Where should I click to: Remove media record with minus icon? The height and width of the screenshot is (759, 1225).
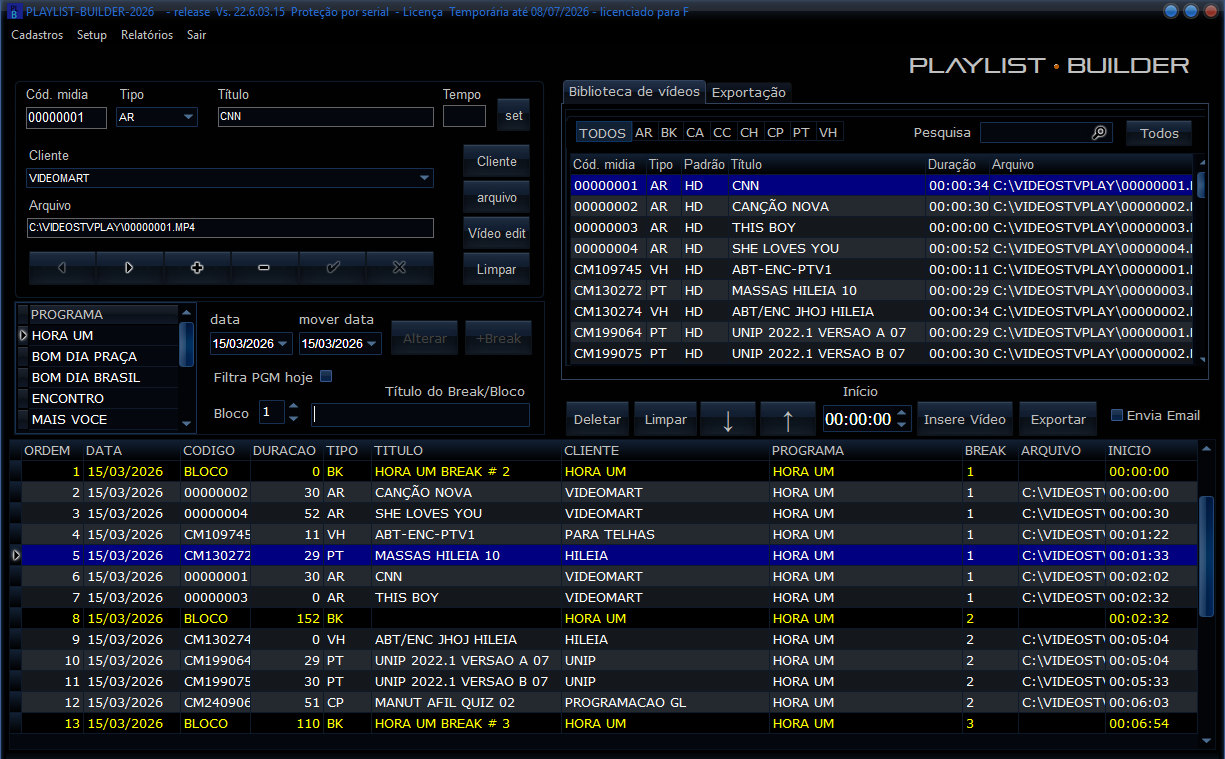point(264,268)
